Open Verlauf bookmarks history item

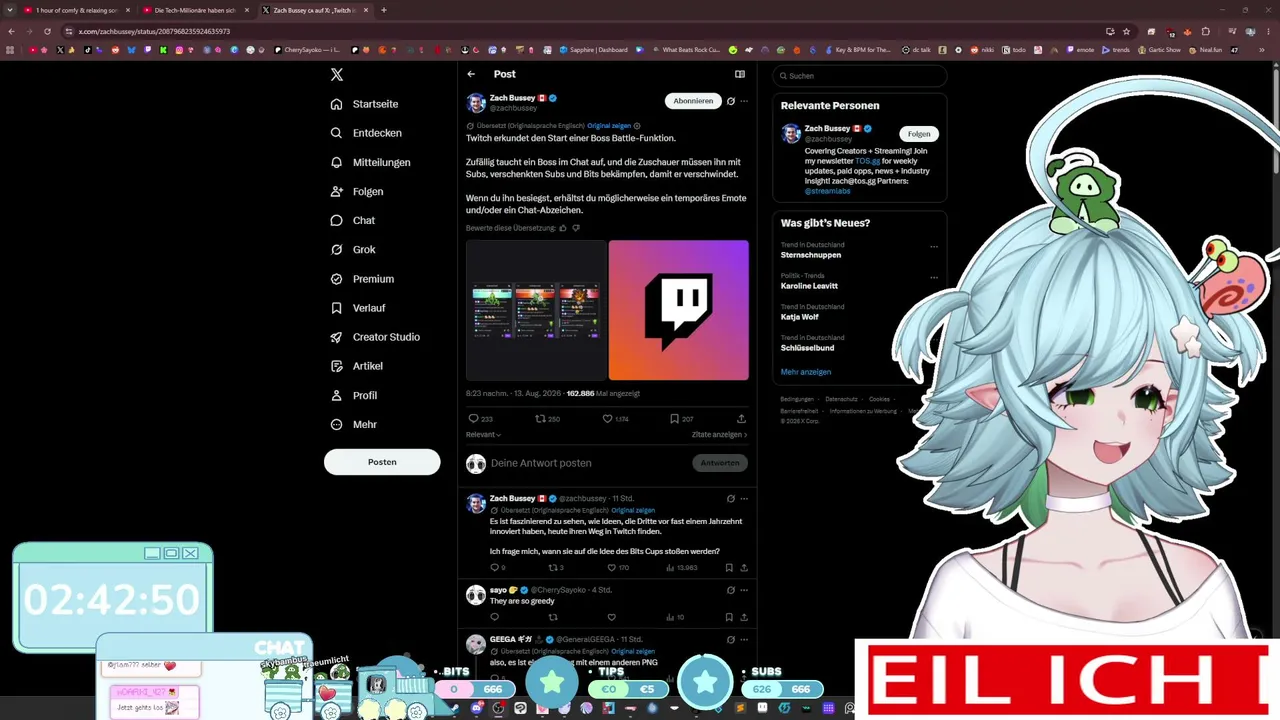click(358, 308)
